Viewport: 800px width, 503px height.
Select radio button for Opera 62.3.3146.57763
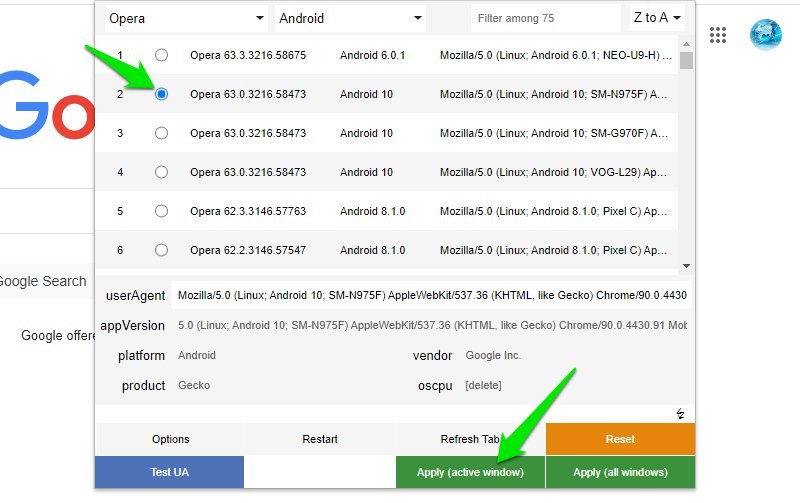pos(161,211)
